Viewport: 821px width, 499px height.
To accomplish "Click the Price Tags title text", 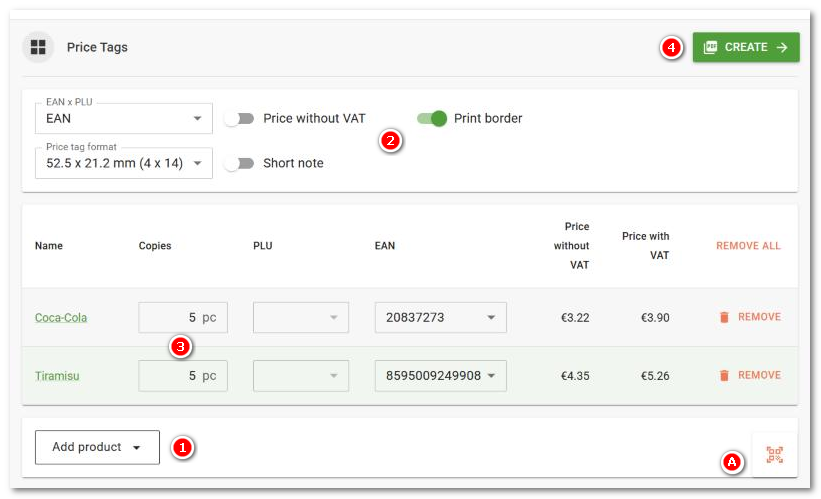I will click(x=97, y=47).
